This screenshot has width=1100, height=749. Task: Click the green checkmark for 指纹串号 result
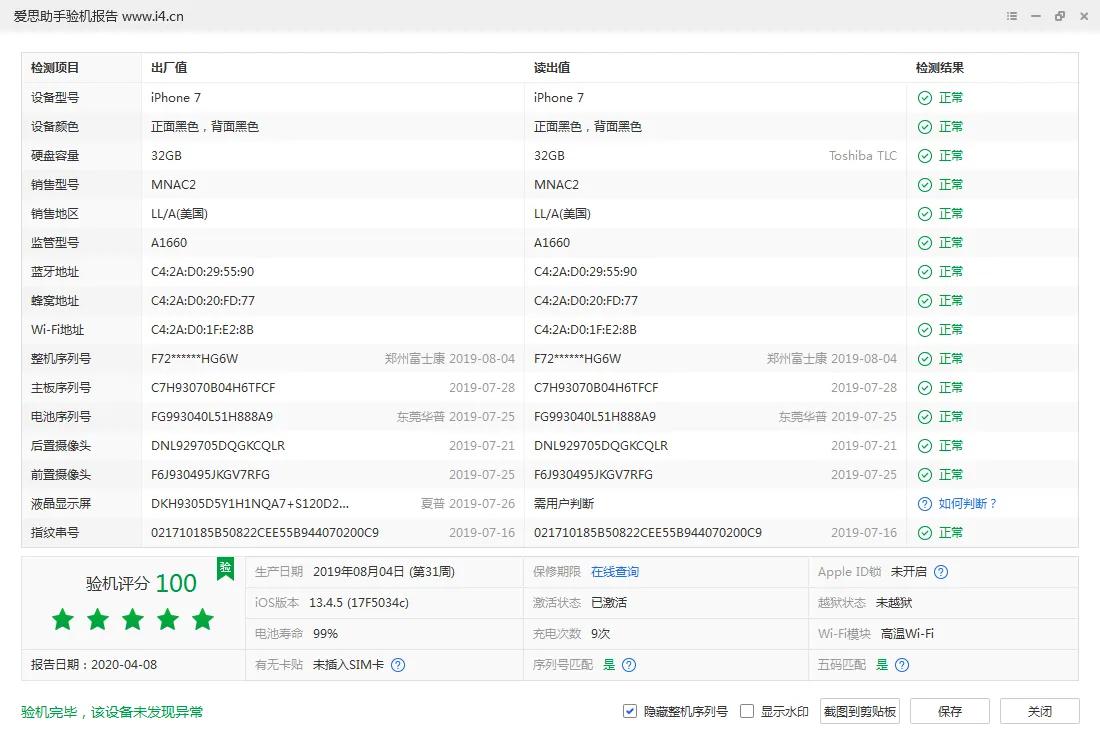point(924,532)
